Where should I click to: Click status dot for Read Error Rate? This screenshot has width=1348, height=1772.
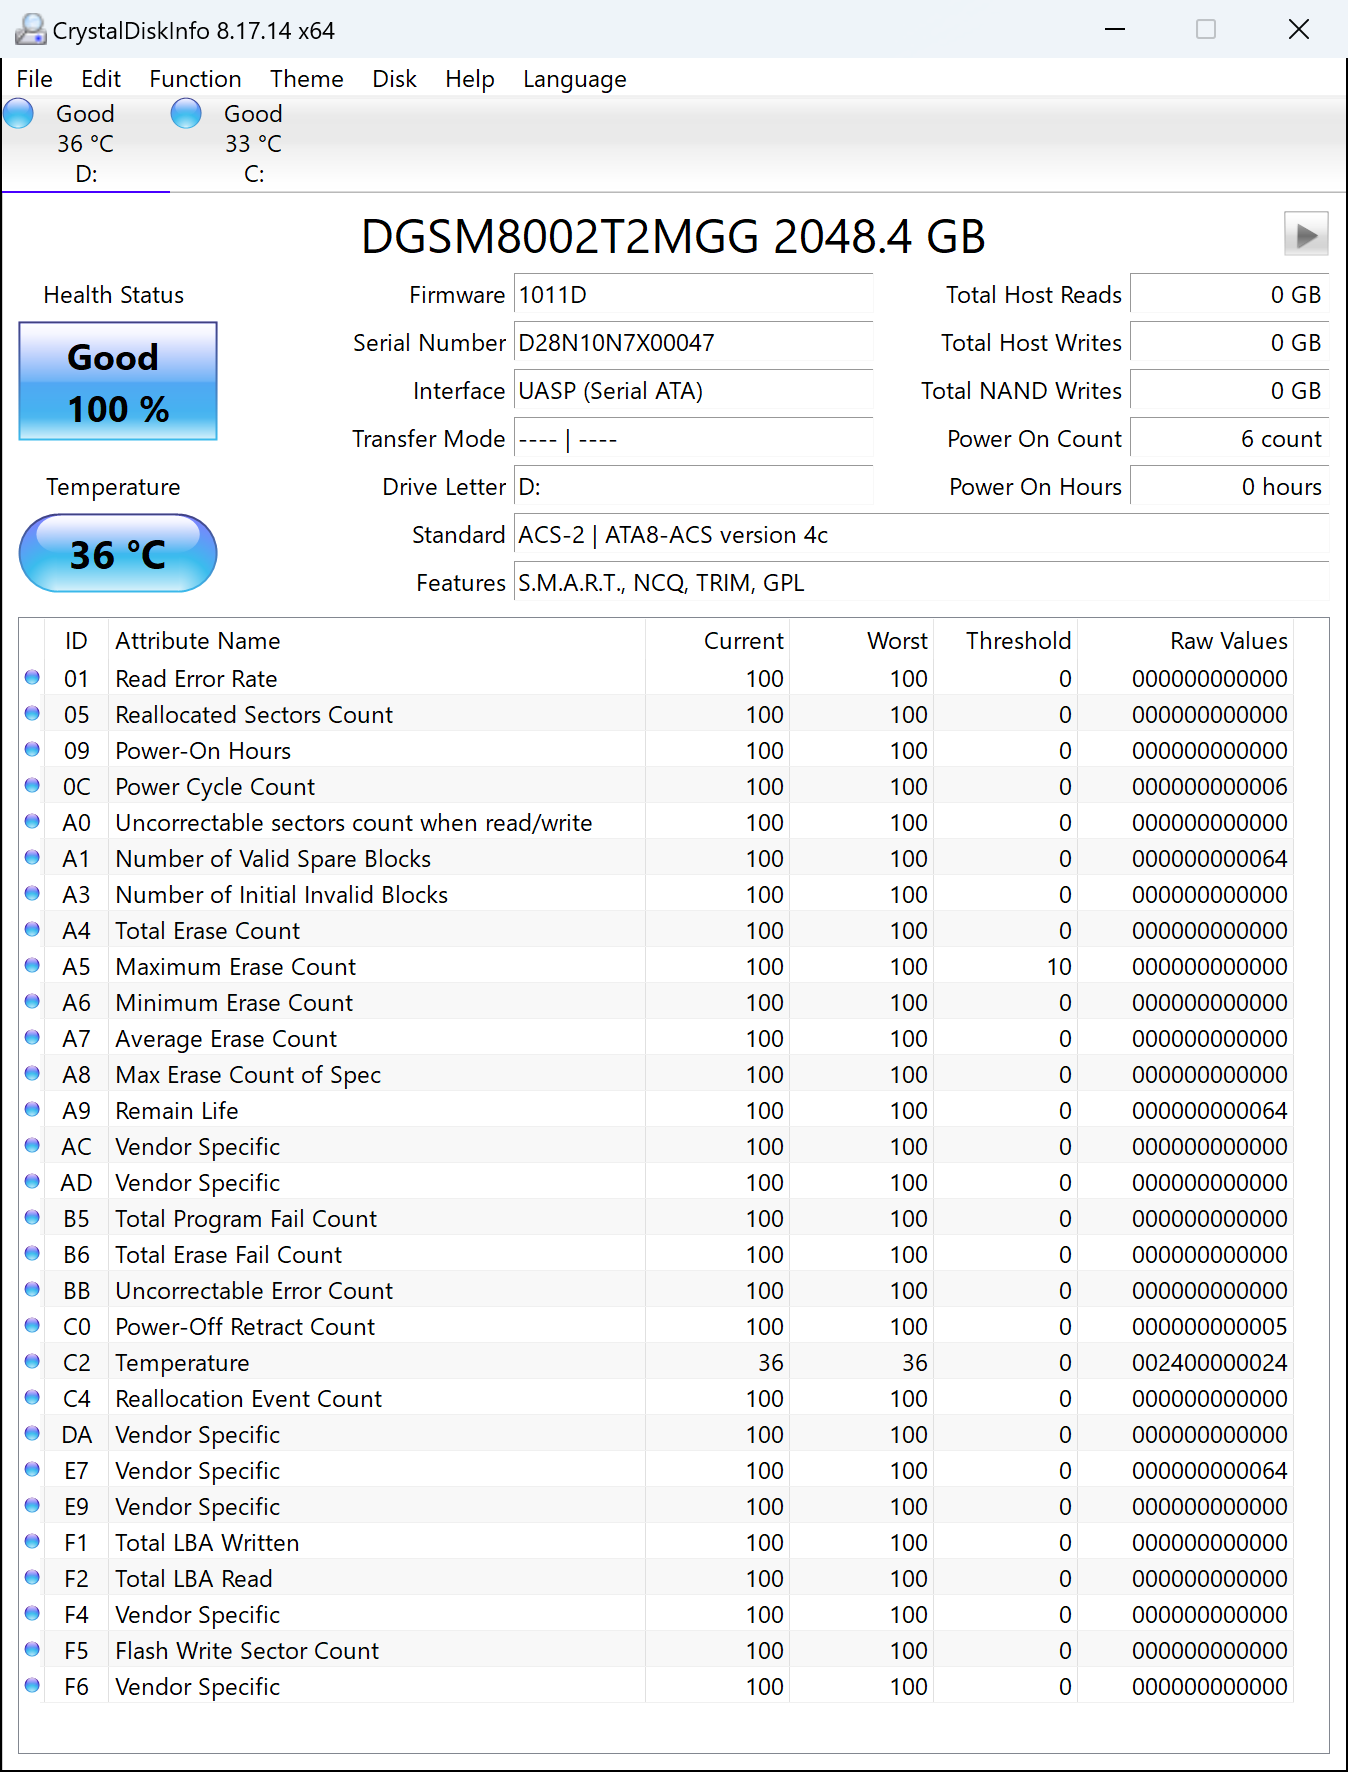[32, 678]
